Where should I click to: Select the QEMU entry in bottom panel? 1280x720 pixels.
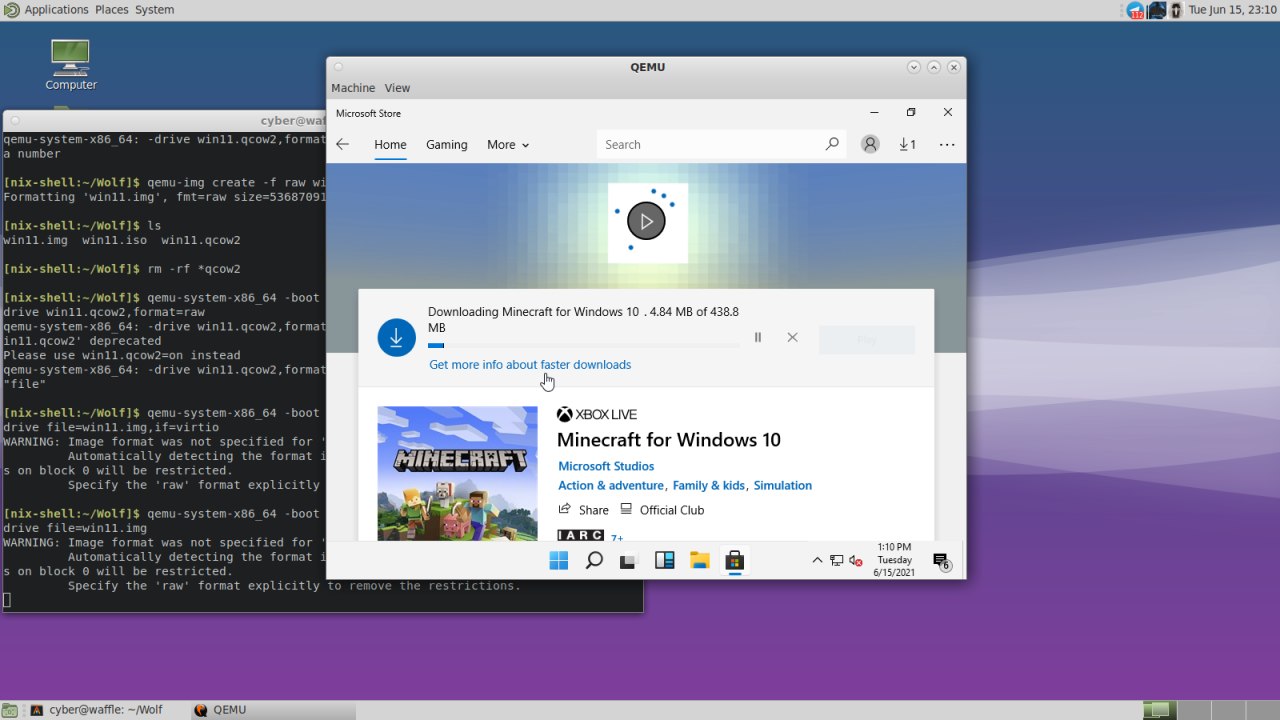[x=273, y=710]
